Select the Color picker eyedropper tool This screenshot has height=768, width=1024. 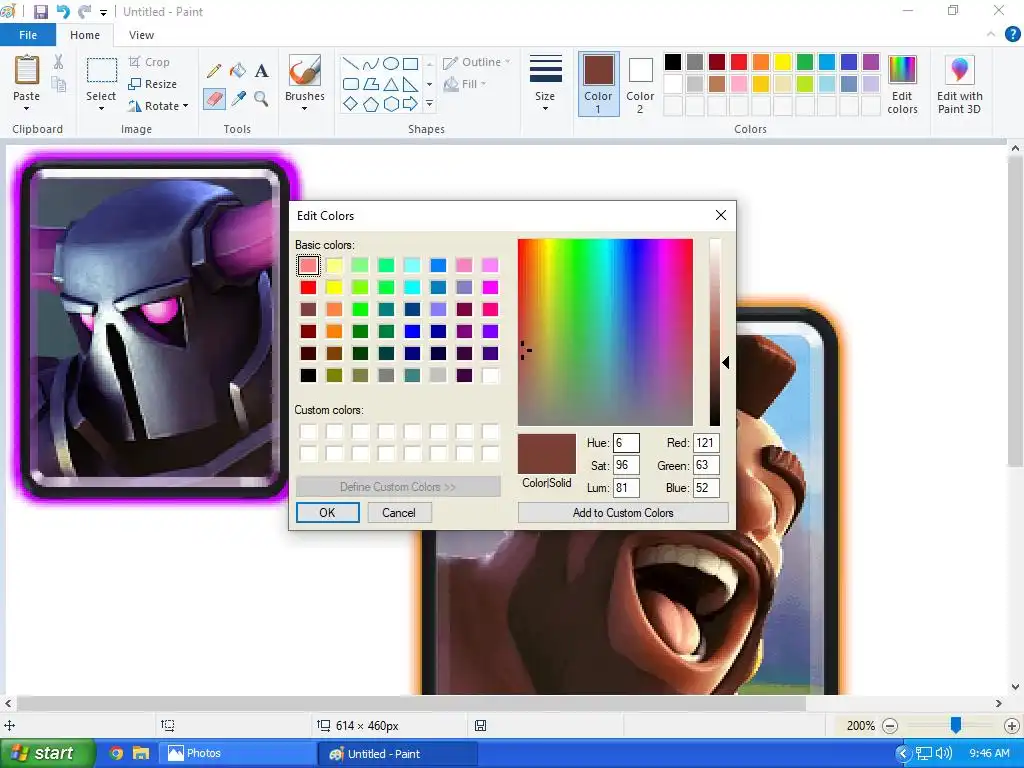(238, 99)
